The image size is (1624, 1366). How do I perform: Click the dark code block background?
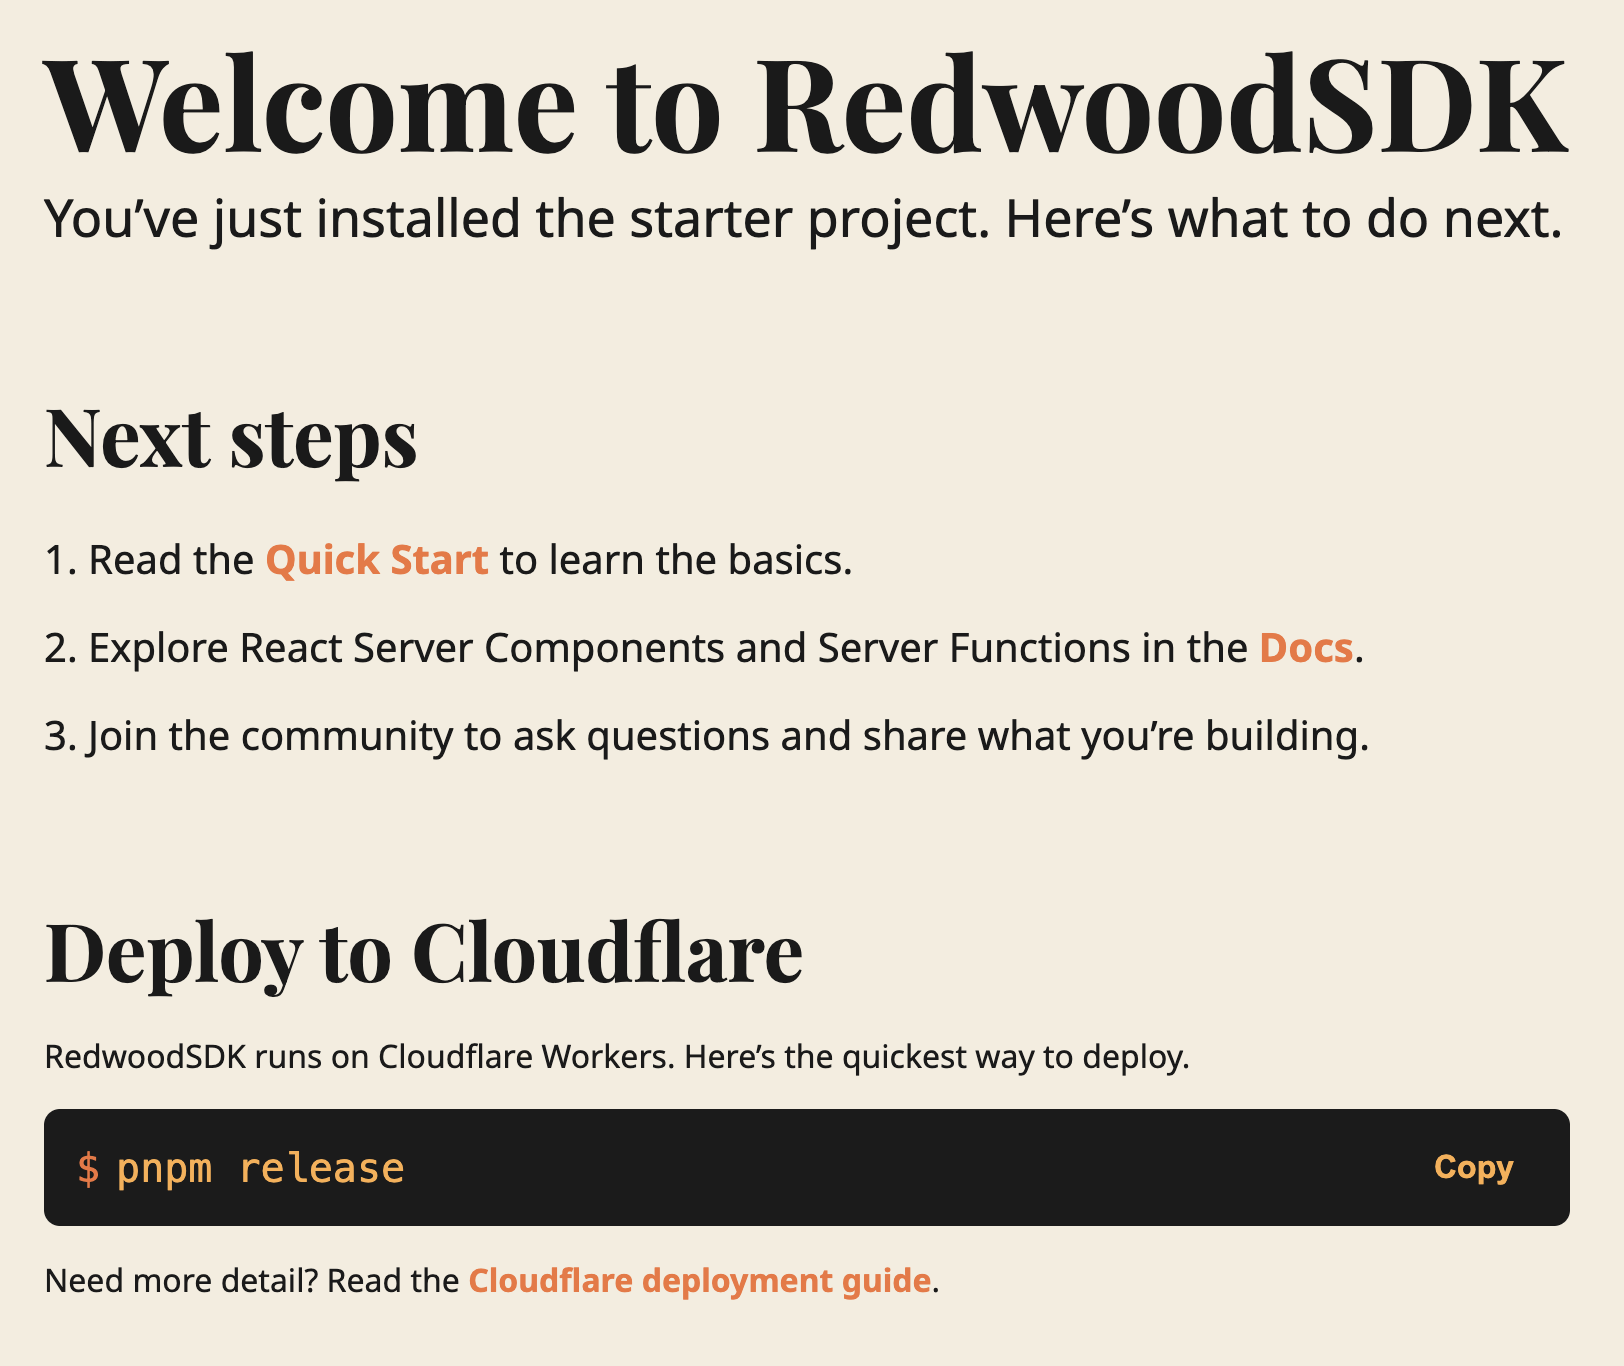click(x=900, y=1167)
